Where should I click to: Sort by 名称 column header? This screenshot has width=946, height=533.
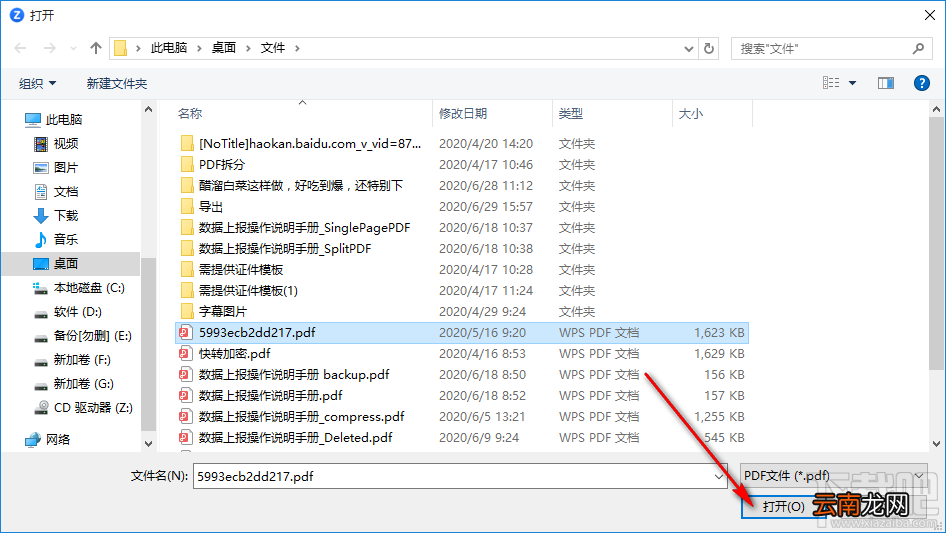190,113
